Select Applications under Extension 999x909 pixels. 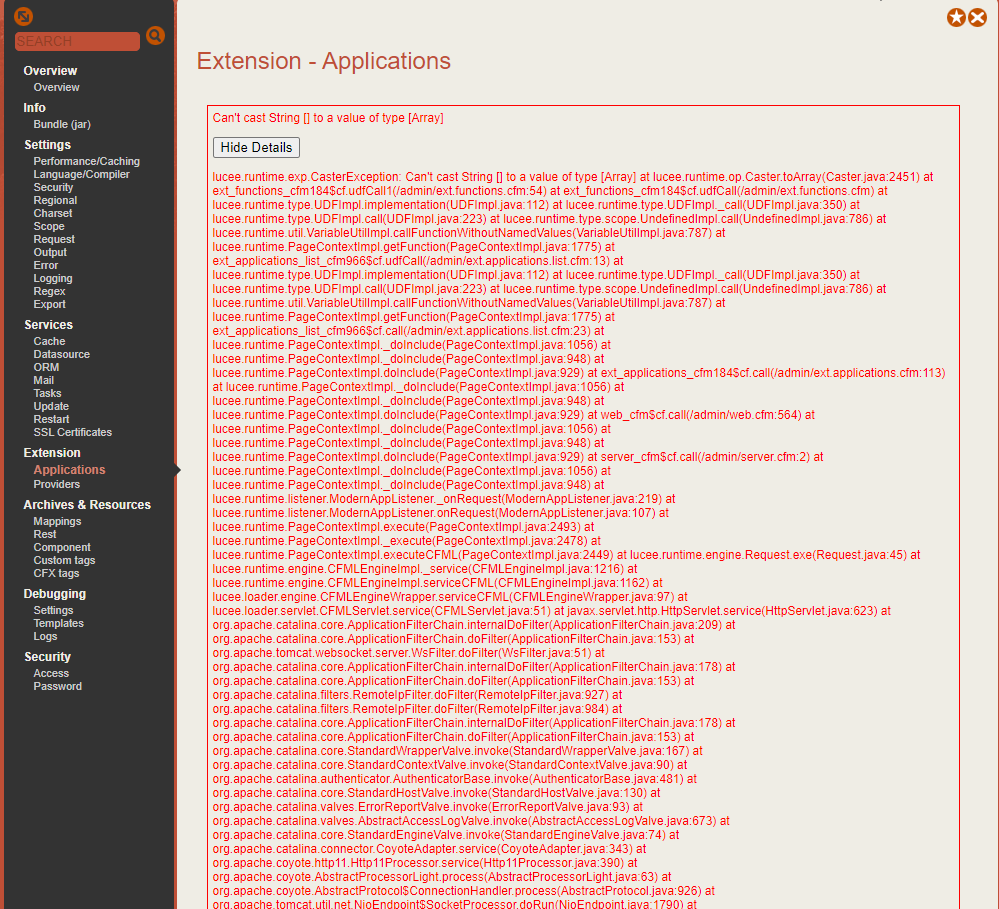[69, 469]
